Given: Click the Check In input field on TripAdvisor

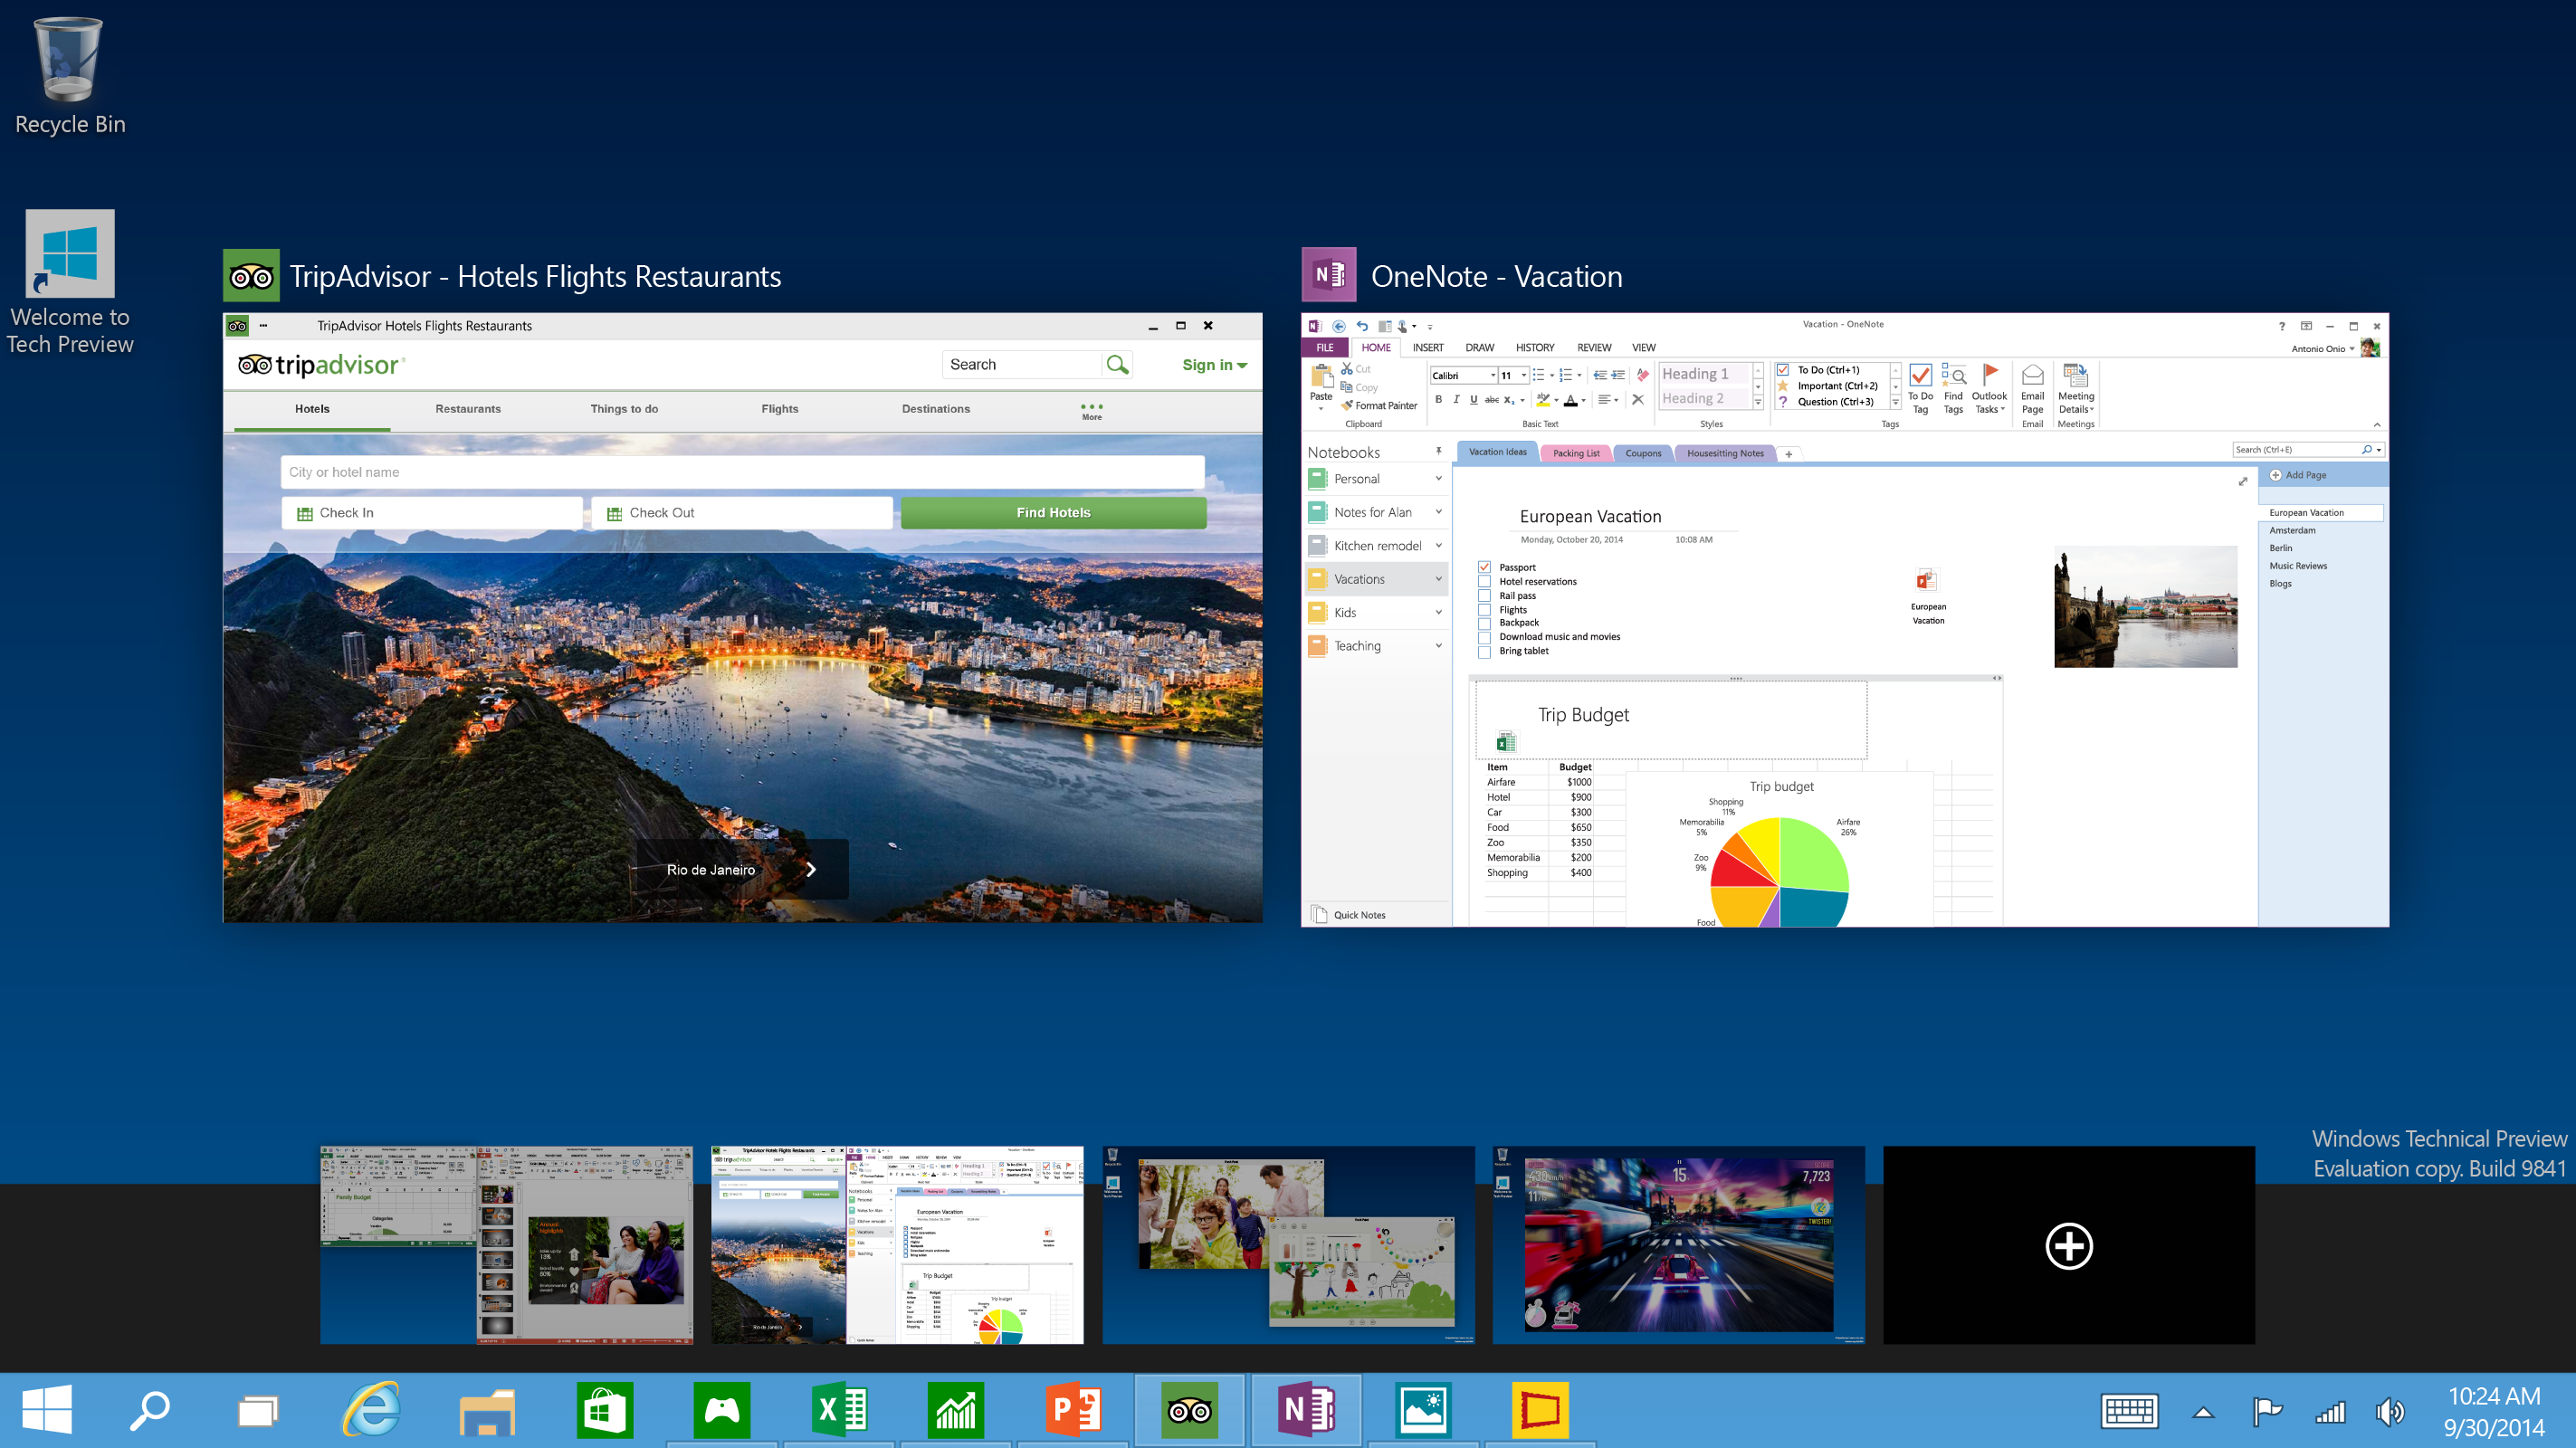Looking at the screenshot, I should click(437, 513).
